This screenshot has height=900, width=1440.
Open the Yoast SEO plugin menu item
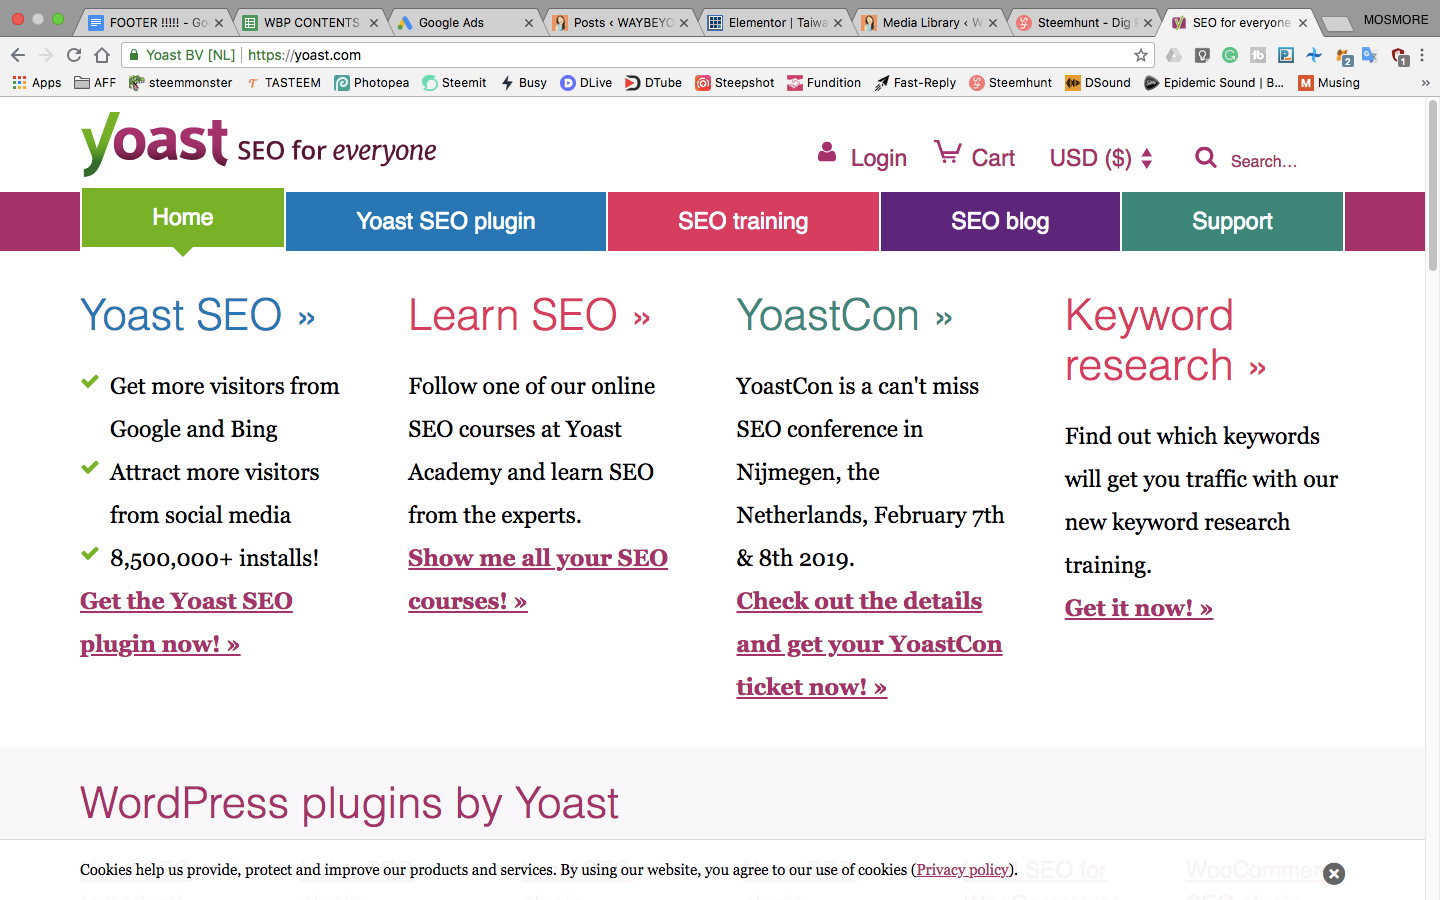coord(446,221)
